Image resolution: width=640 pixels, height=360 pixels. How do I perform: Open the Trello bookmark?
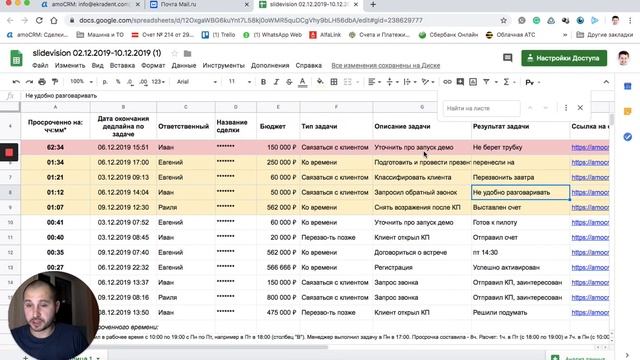coord(219,35)
